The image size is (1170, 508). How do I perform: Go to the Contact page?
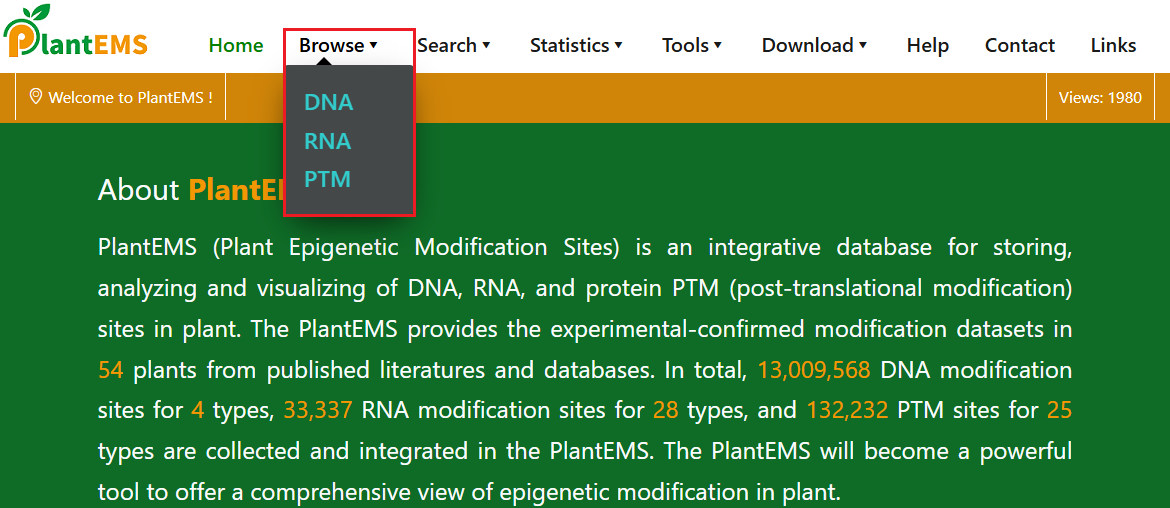pos(1019,46)
